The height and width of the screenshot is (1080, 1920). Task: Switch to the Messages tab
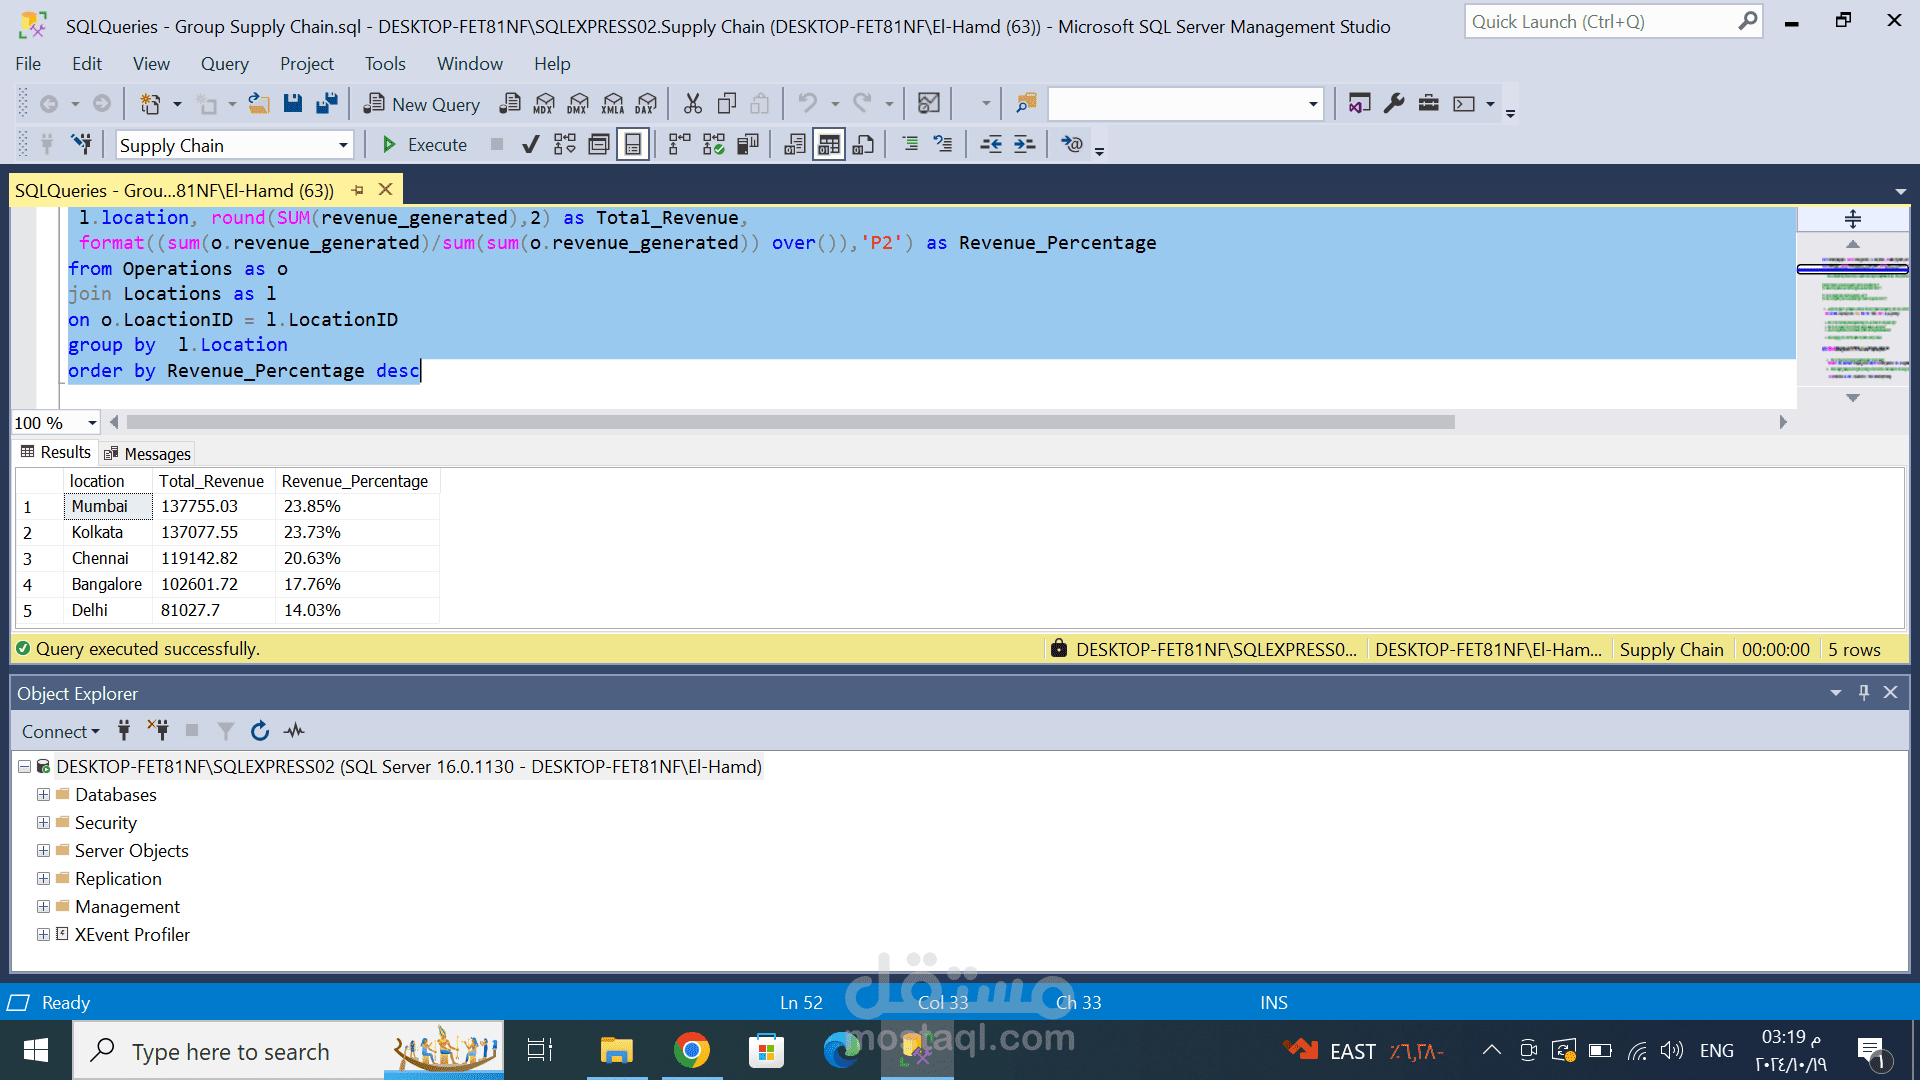(148, 454)
